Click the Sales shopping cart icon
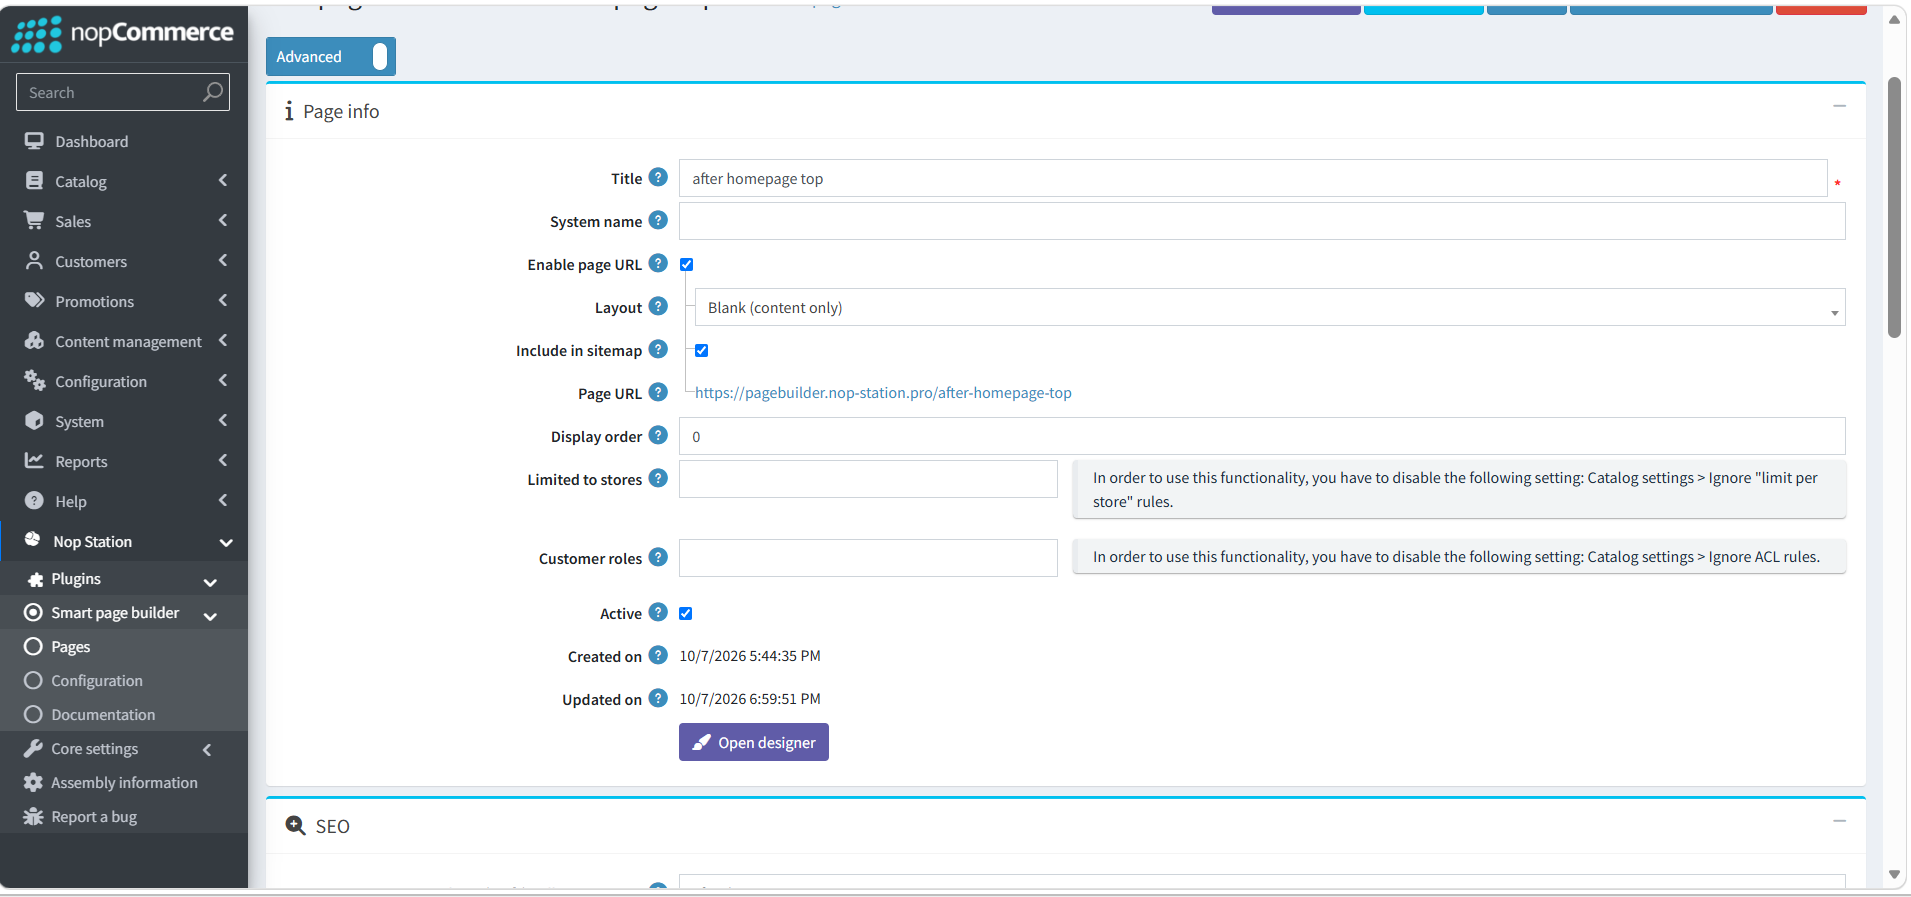Image resolution: width=1911 pixels, height=897 pixels. (x=34, y=220)
